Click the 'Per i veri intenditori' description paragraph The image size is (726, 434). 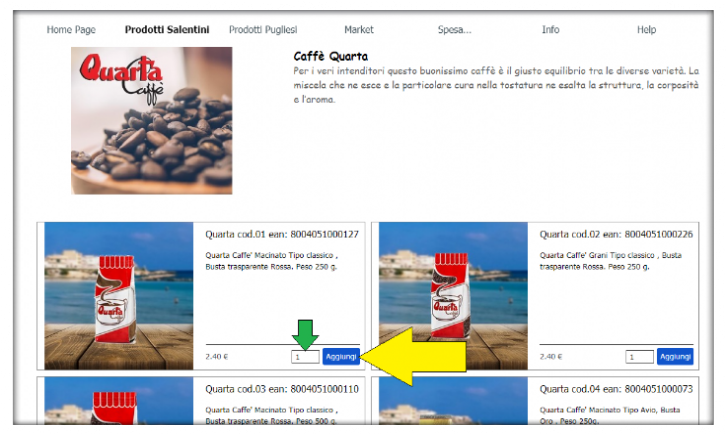click(x=496, y=85)
